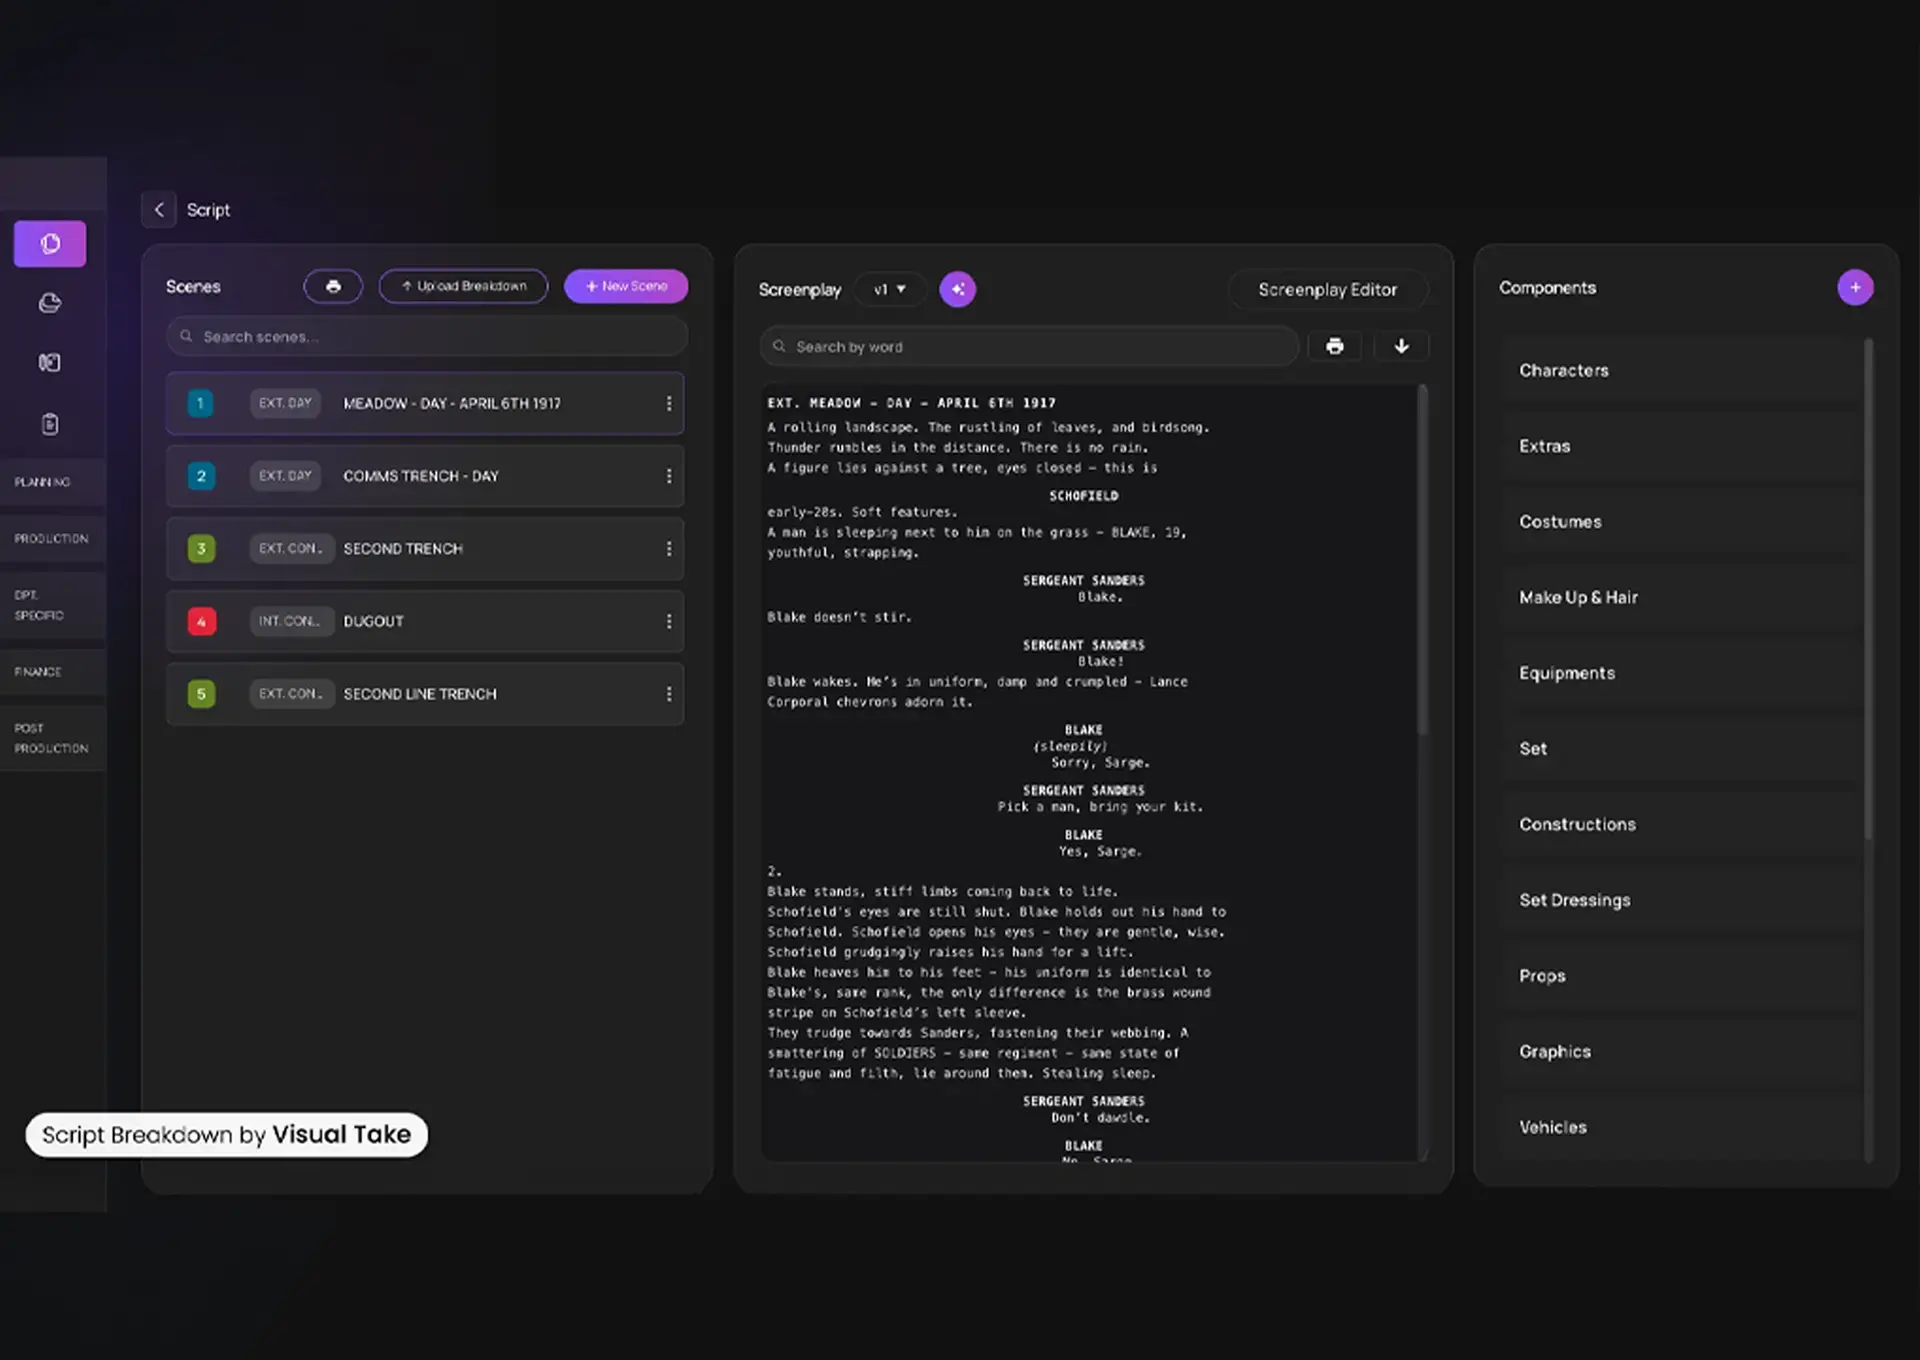Image resolution: width=1920 pixels, height=1360 pixels.
Task: Open the Constructions component
Action: [x=1679, y=825]
